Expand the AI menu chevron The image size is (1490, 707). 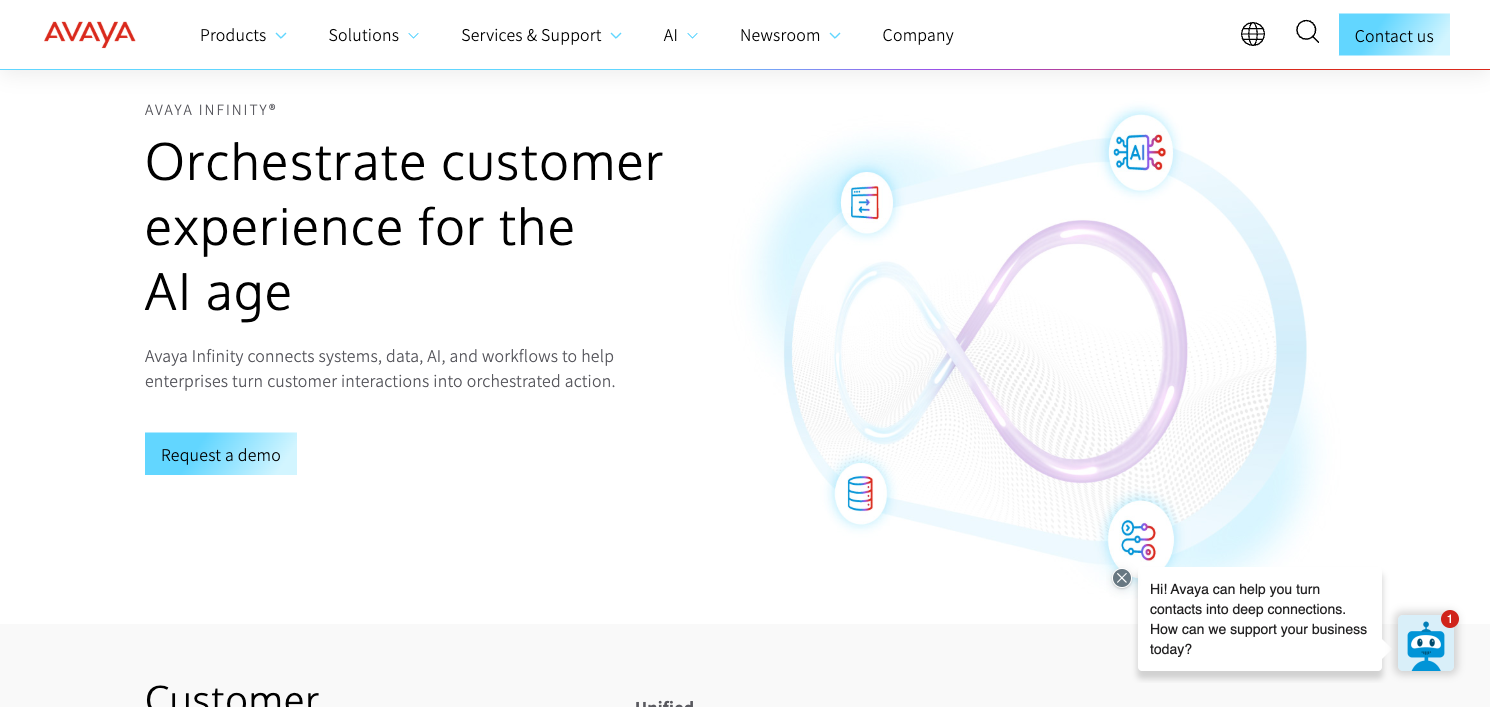692,36
